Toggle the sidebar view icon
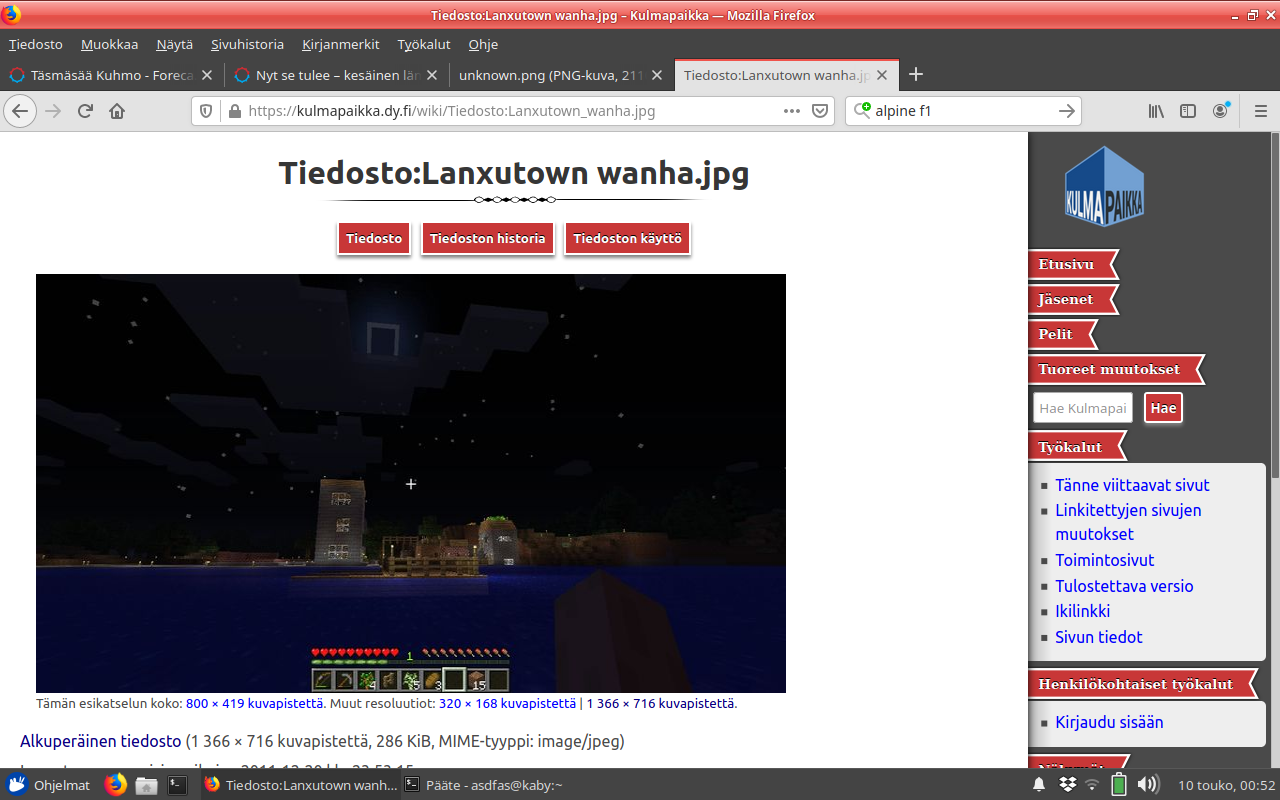Screen dimensions: 1280x800 (1188, 111)
